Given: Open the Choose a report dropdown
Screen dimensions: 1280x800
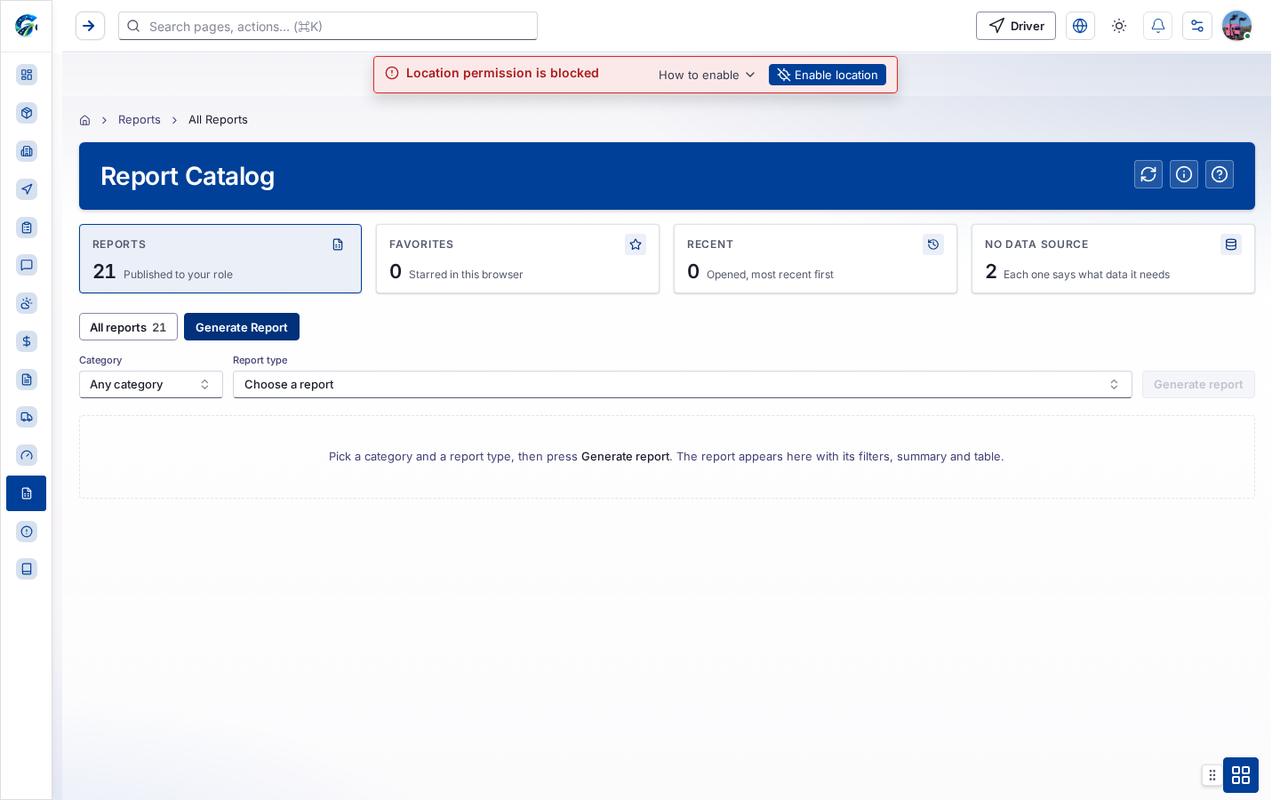Looking at the screenshot, I should click(x=682, y=384).
